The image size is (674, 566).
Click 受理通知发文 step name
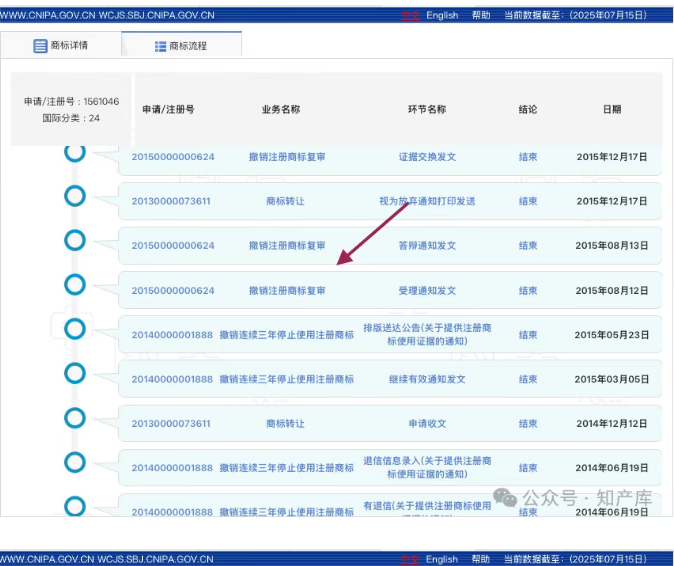(427, 291)
